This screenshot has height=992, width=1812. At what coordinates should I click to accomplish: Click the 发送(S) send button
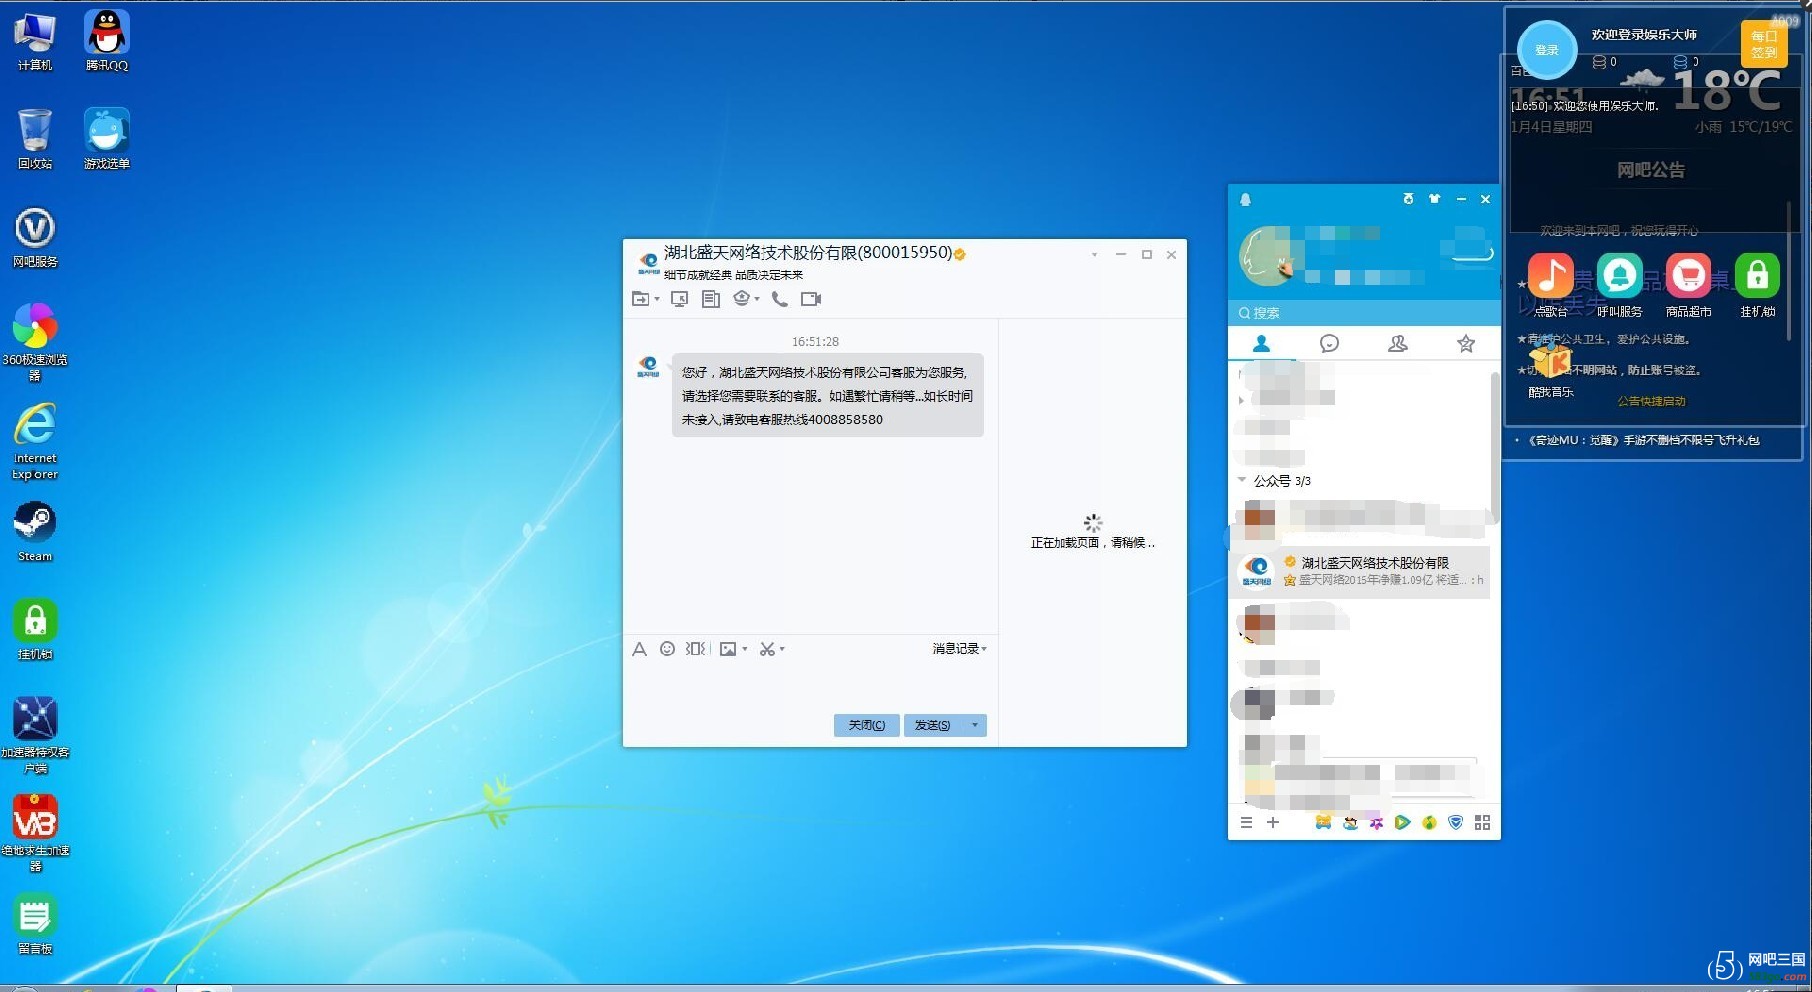click(x=933, y=725)
